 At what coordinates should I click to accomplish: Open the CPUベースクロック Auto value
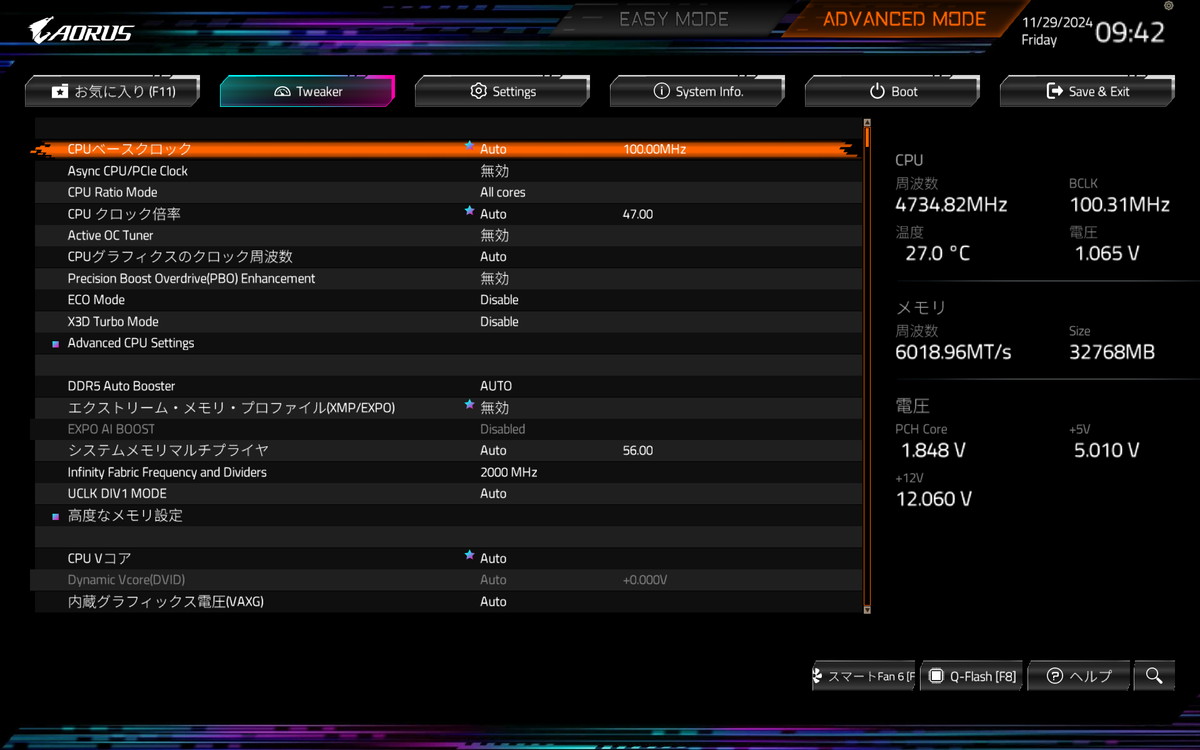pos(493,149)
